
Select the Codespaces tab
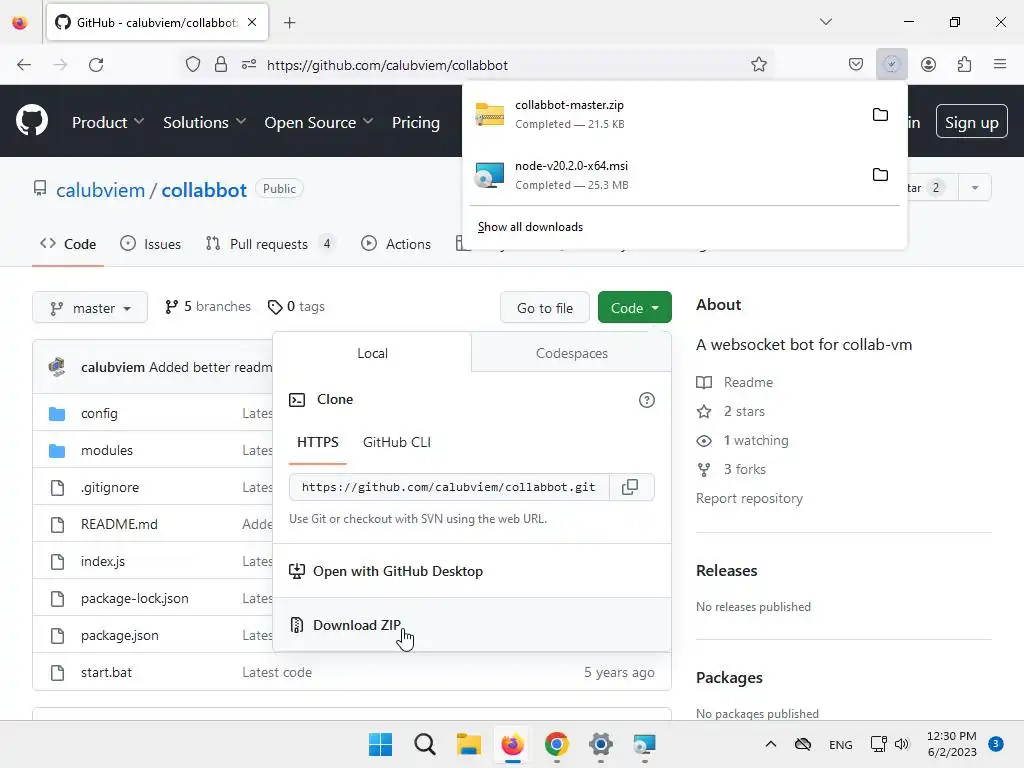[x=571, y=353]
